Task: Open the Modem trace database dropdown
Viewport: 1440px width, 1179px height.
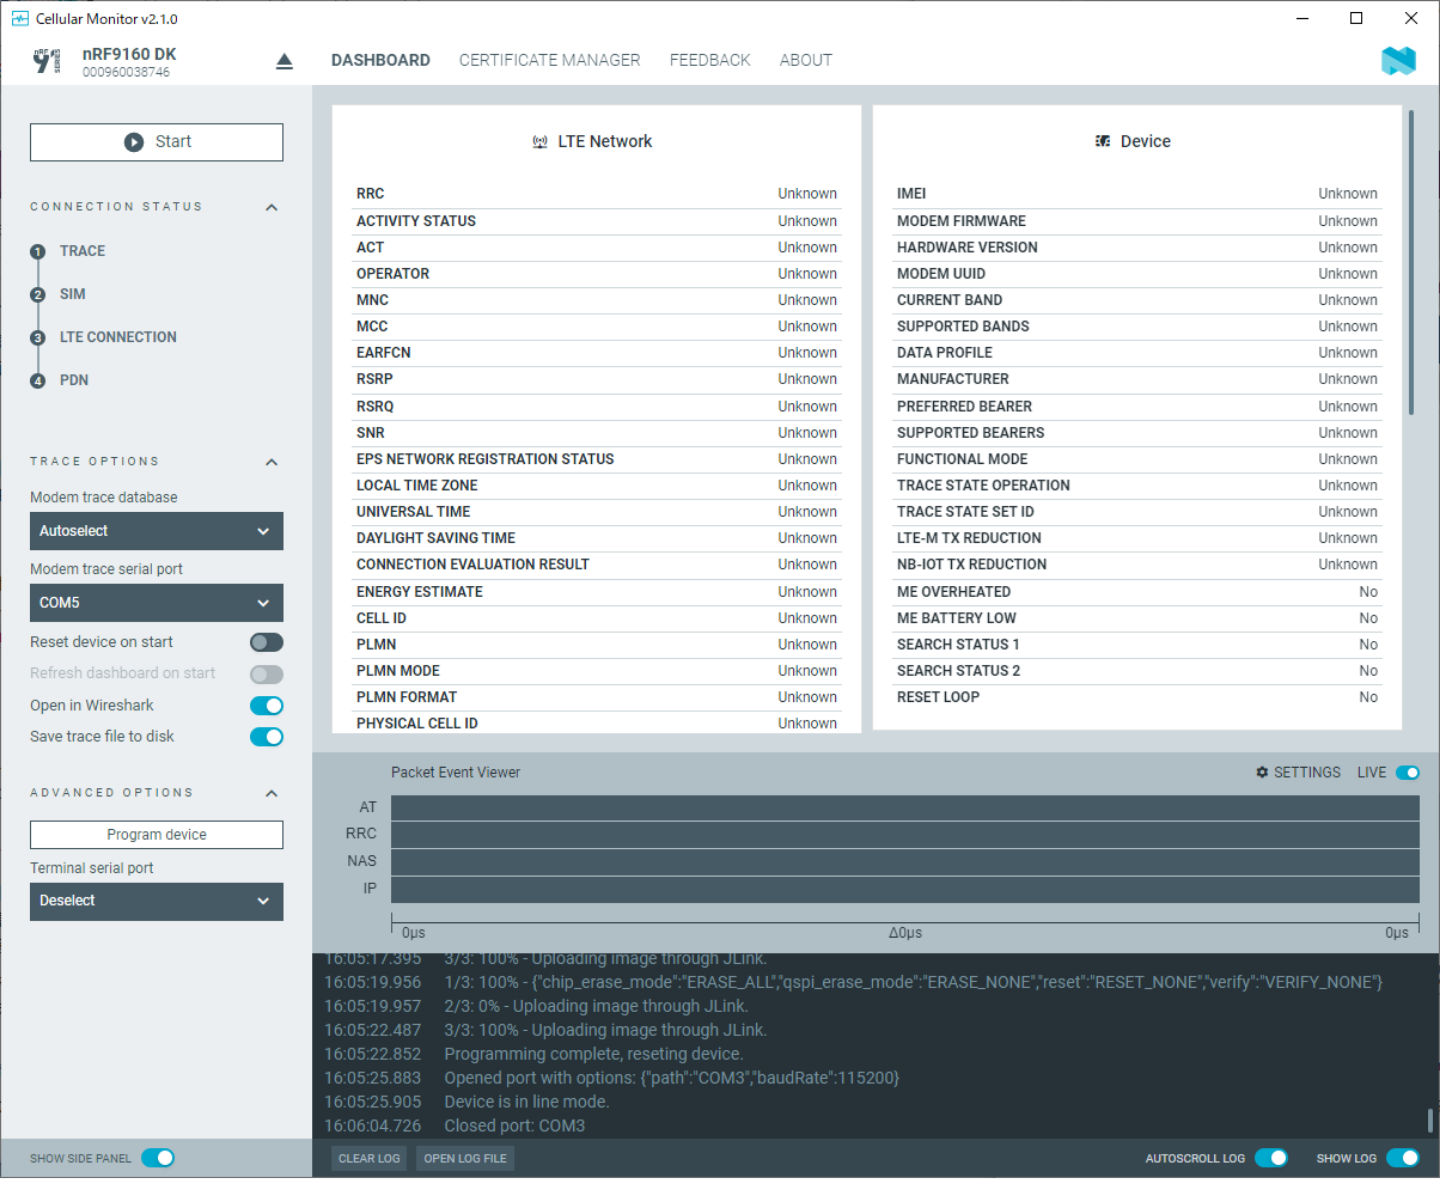Action: (156, 531)
